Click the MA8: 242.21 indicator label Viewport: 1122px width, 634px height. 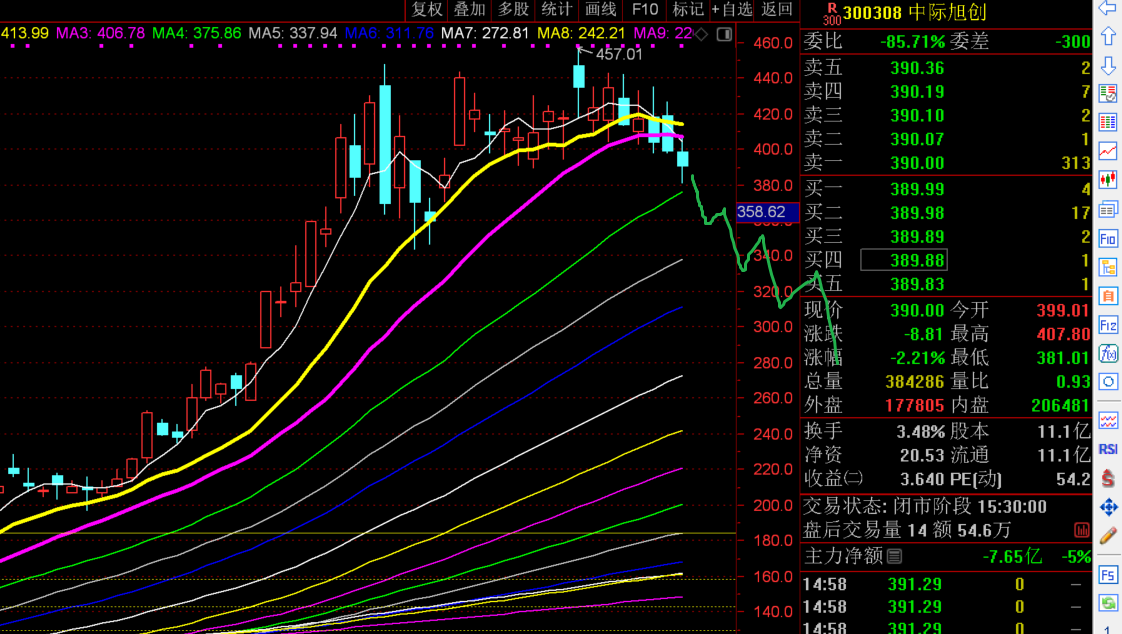coord(582,33)
